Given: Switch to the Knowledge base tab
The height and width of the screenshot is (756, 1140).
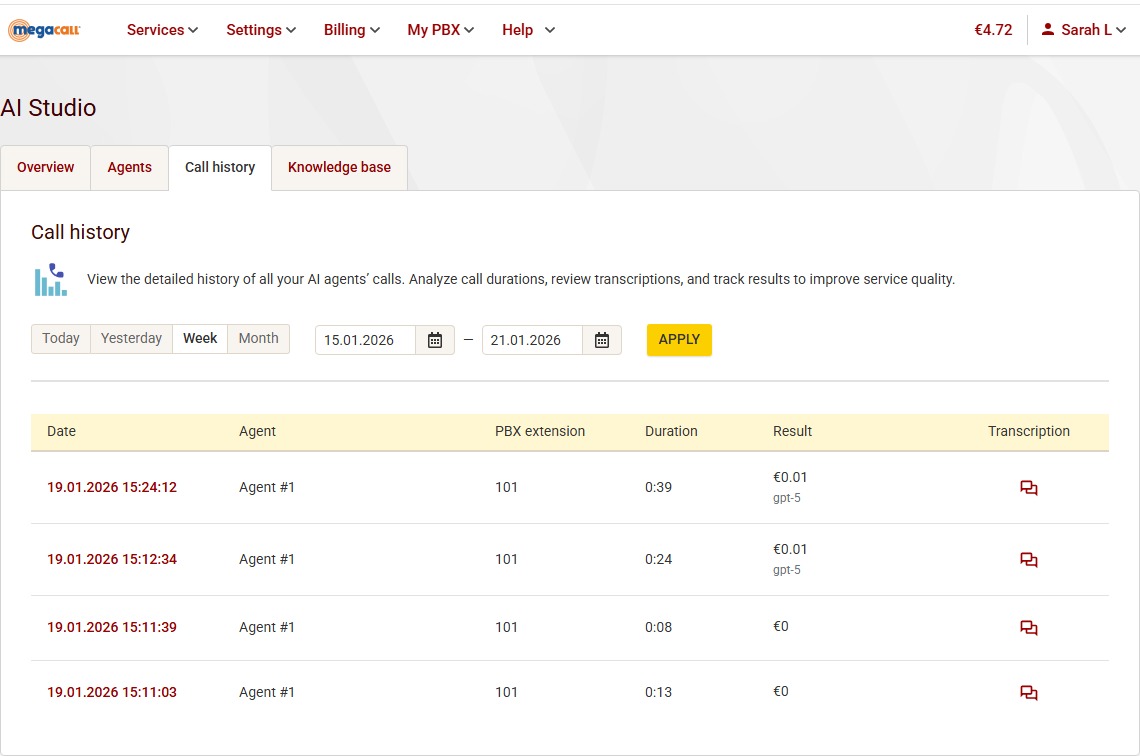Looking at the screenshot, I should [339, 167].
